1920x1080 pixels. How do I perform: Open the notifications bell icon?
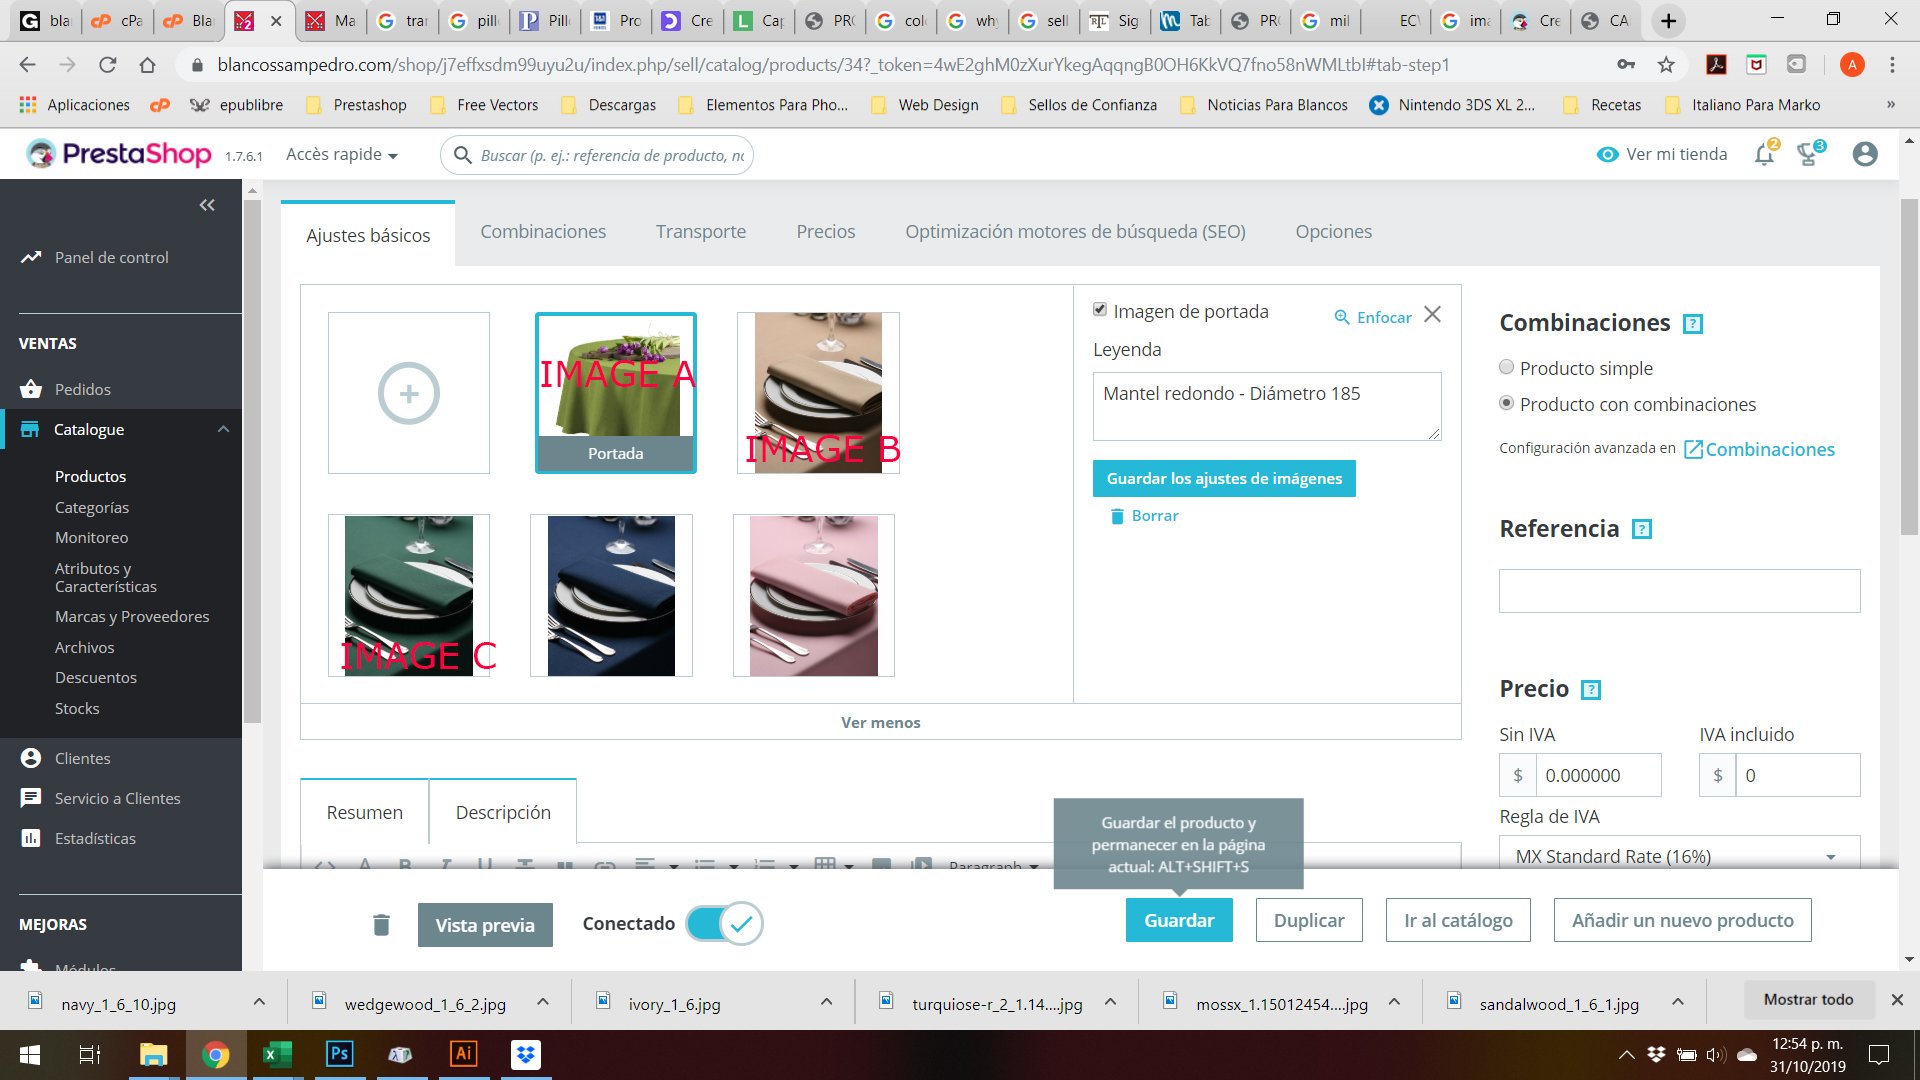point(1764,154)
